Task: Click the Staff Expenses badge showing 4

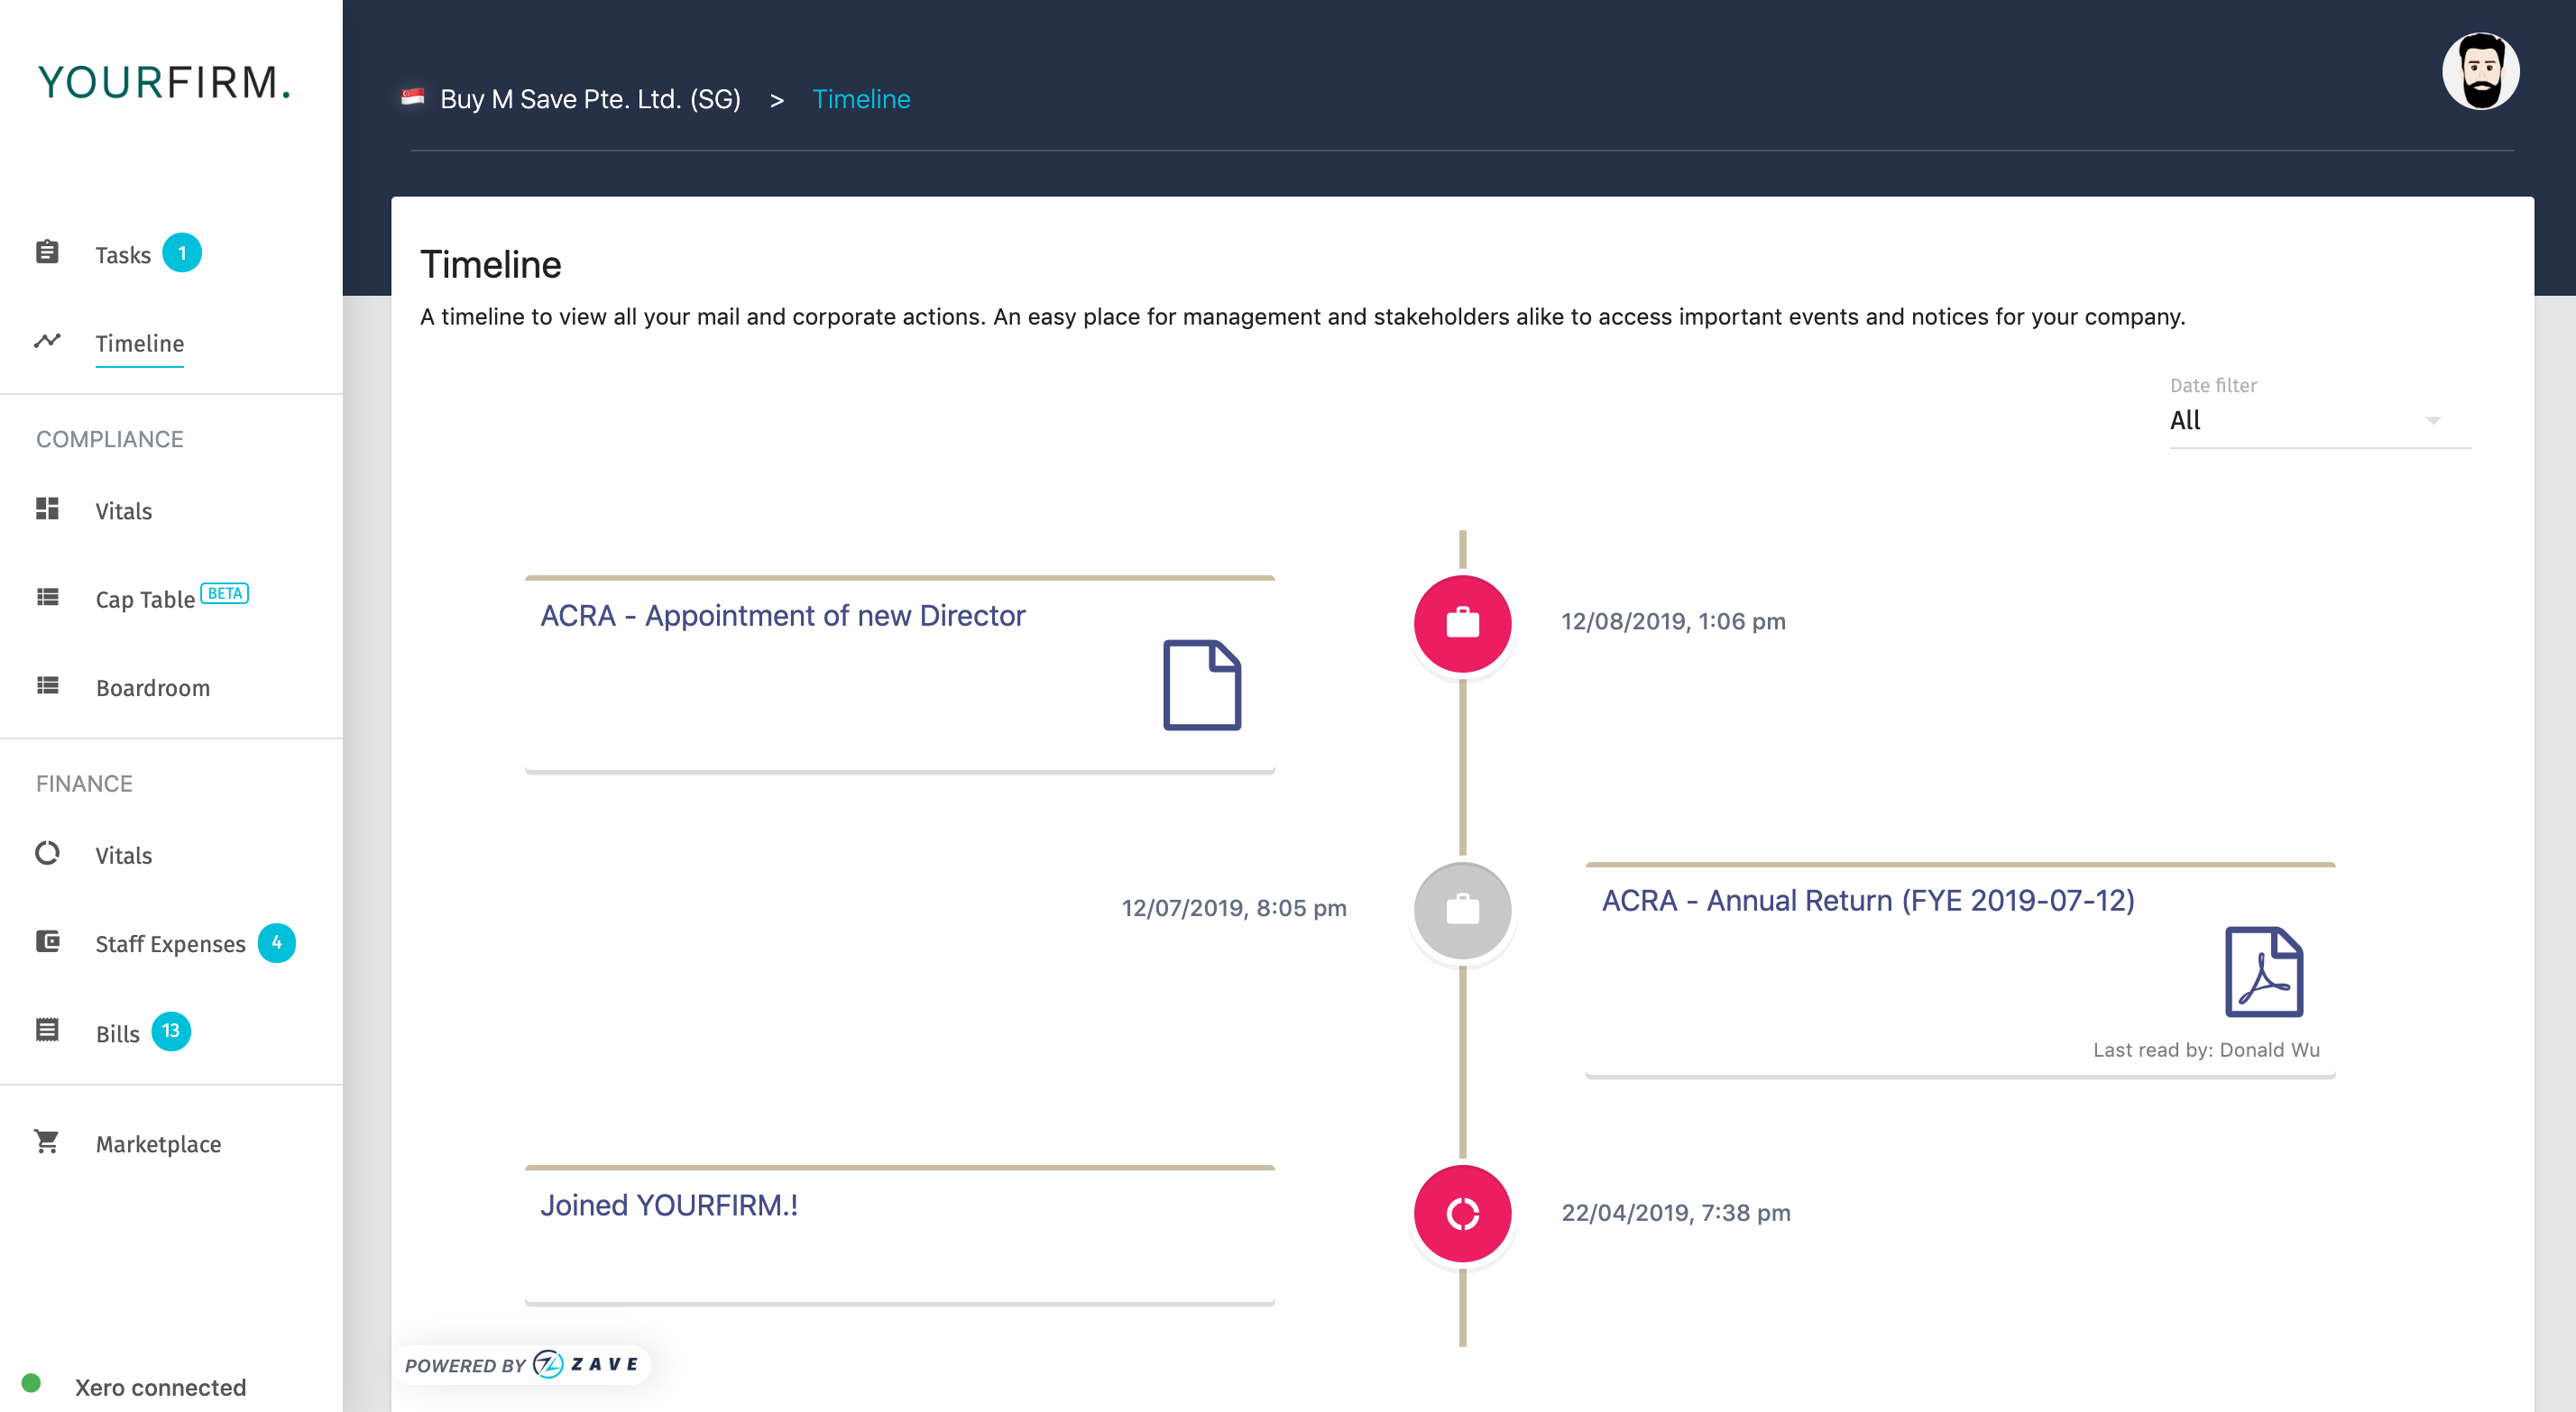Action: click(x=277, y=943)
